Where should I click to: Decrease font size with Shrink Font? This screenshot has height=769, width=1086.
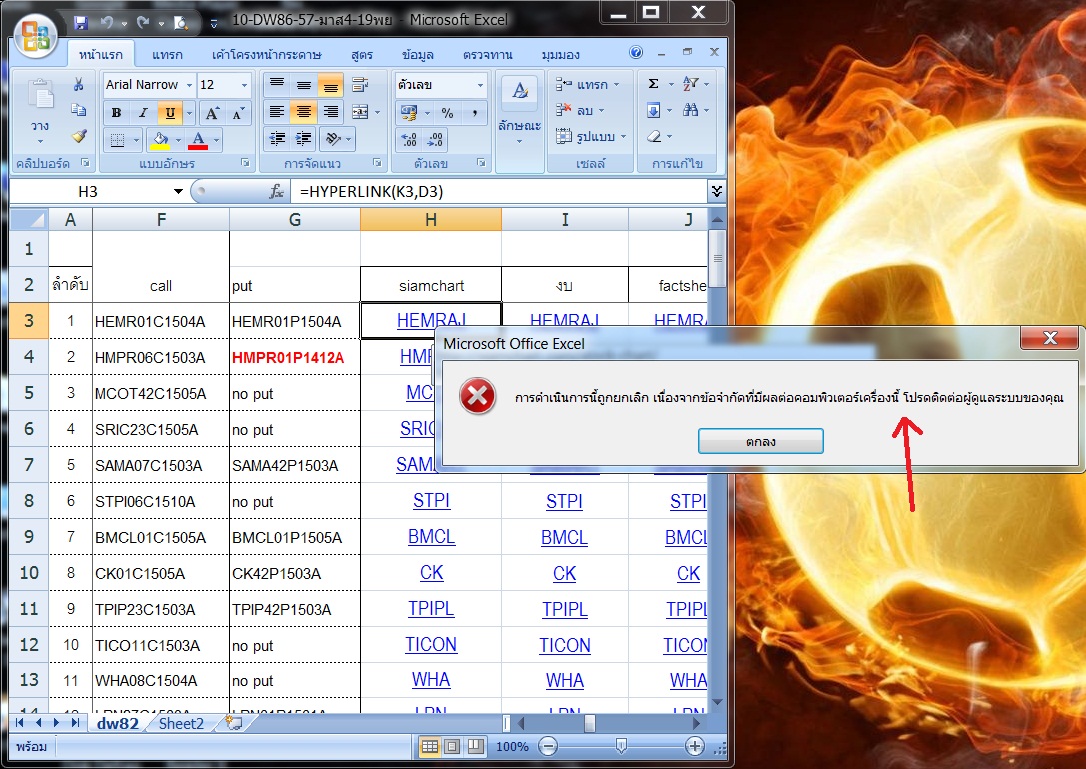238,113
